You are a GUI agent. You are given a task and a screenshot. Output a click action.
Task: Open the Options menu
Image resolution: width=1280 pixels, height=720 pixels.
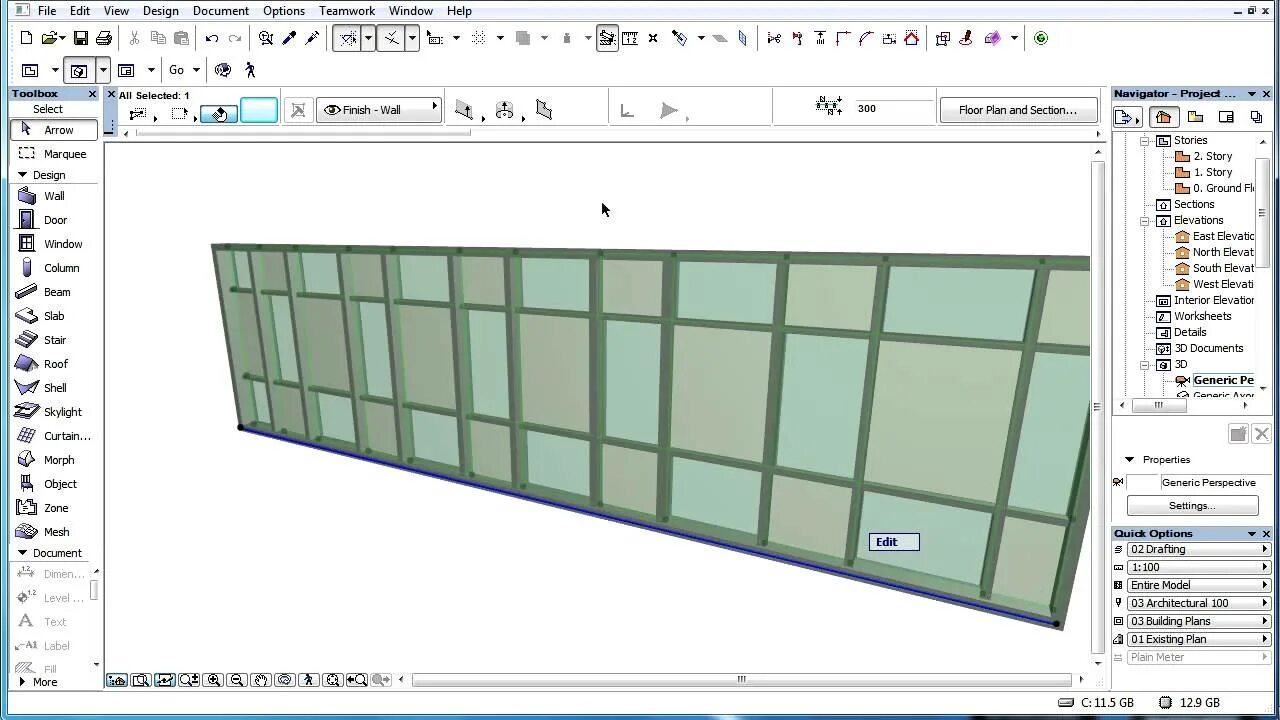[x=284, y=11]
